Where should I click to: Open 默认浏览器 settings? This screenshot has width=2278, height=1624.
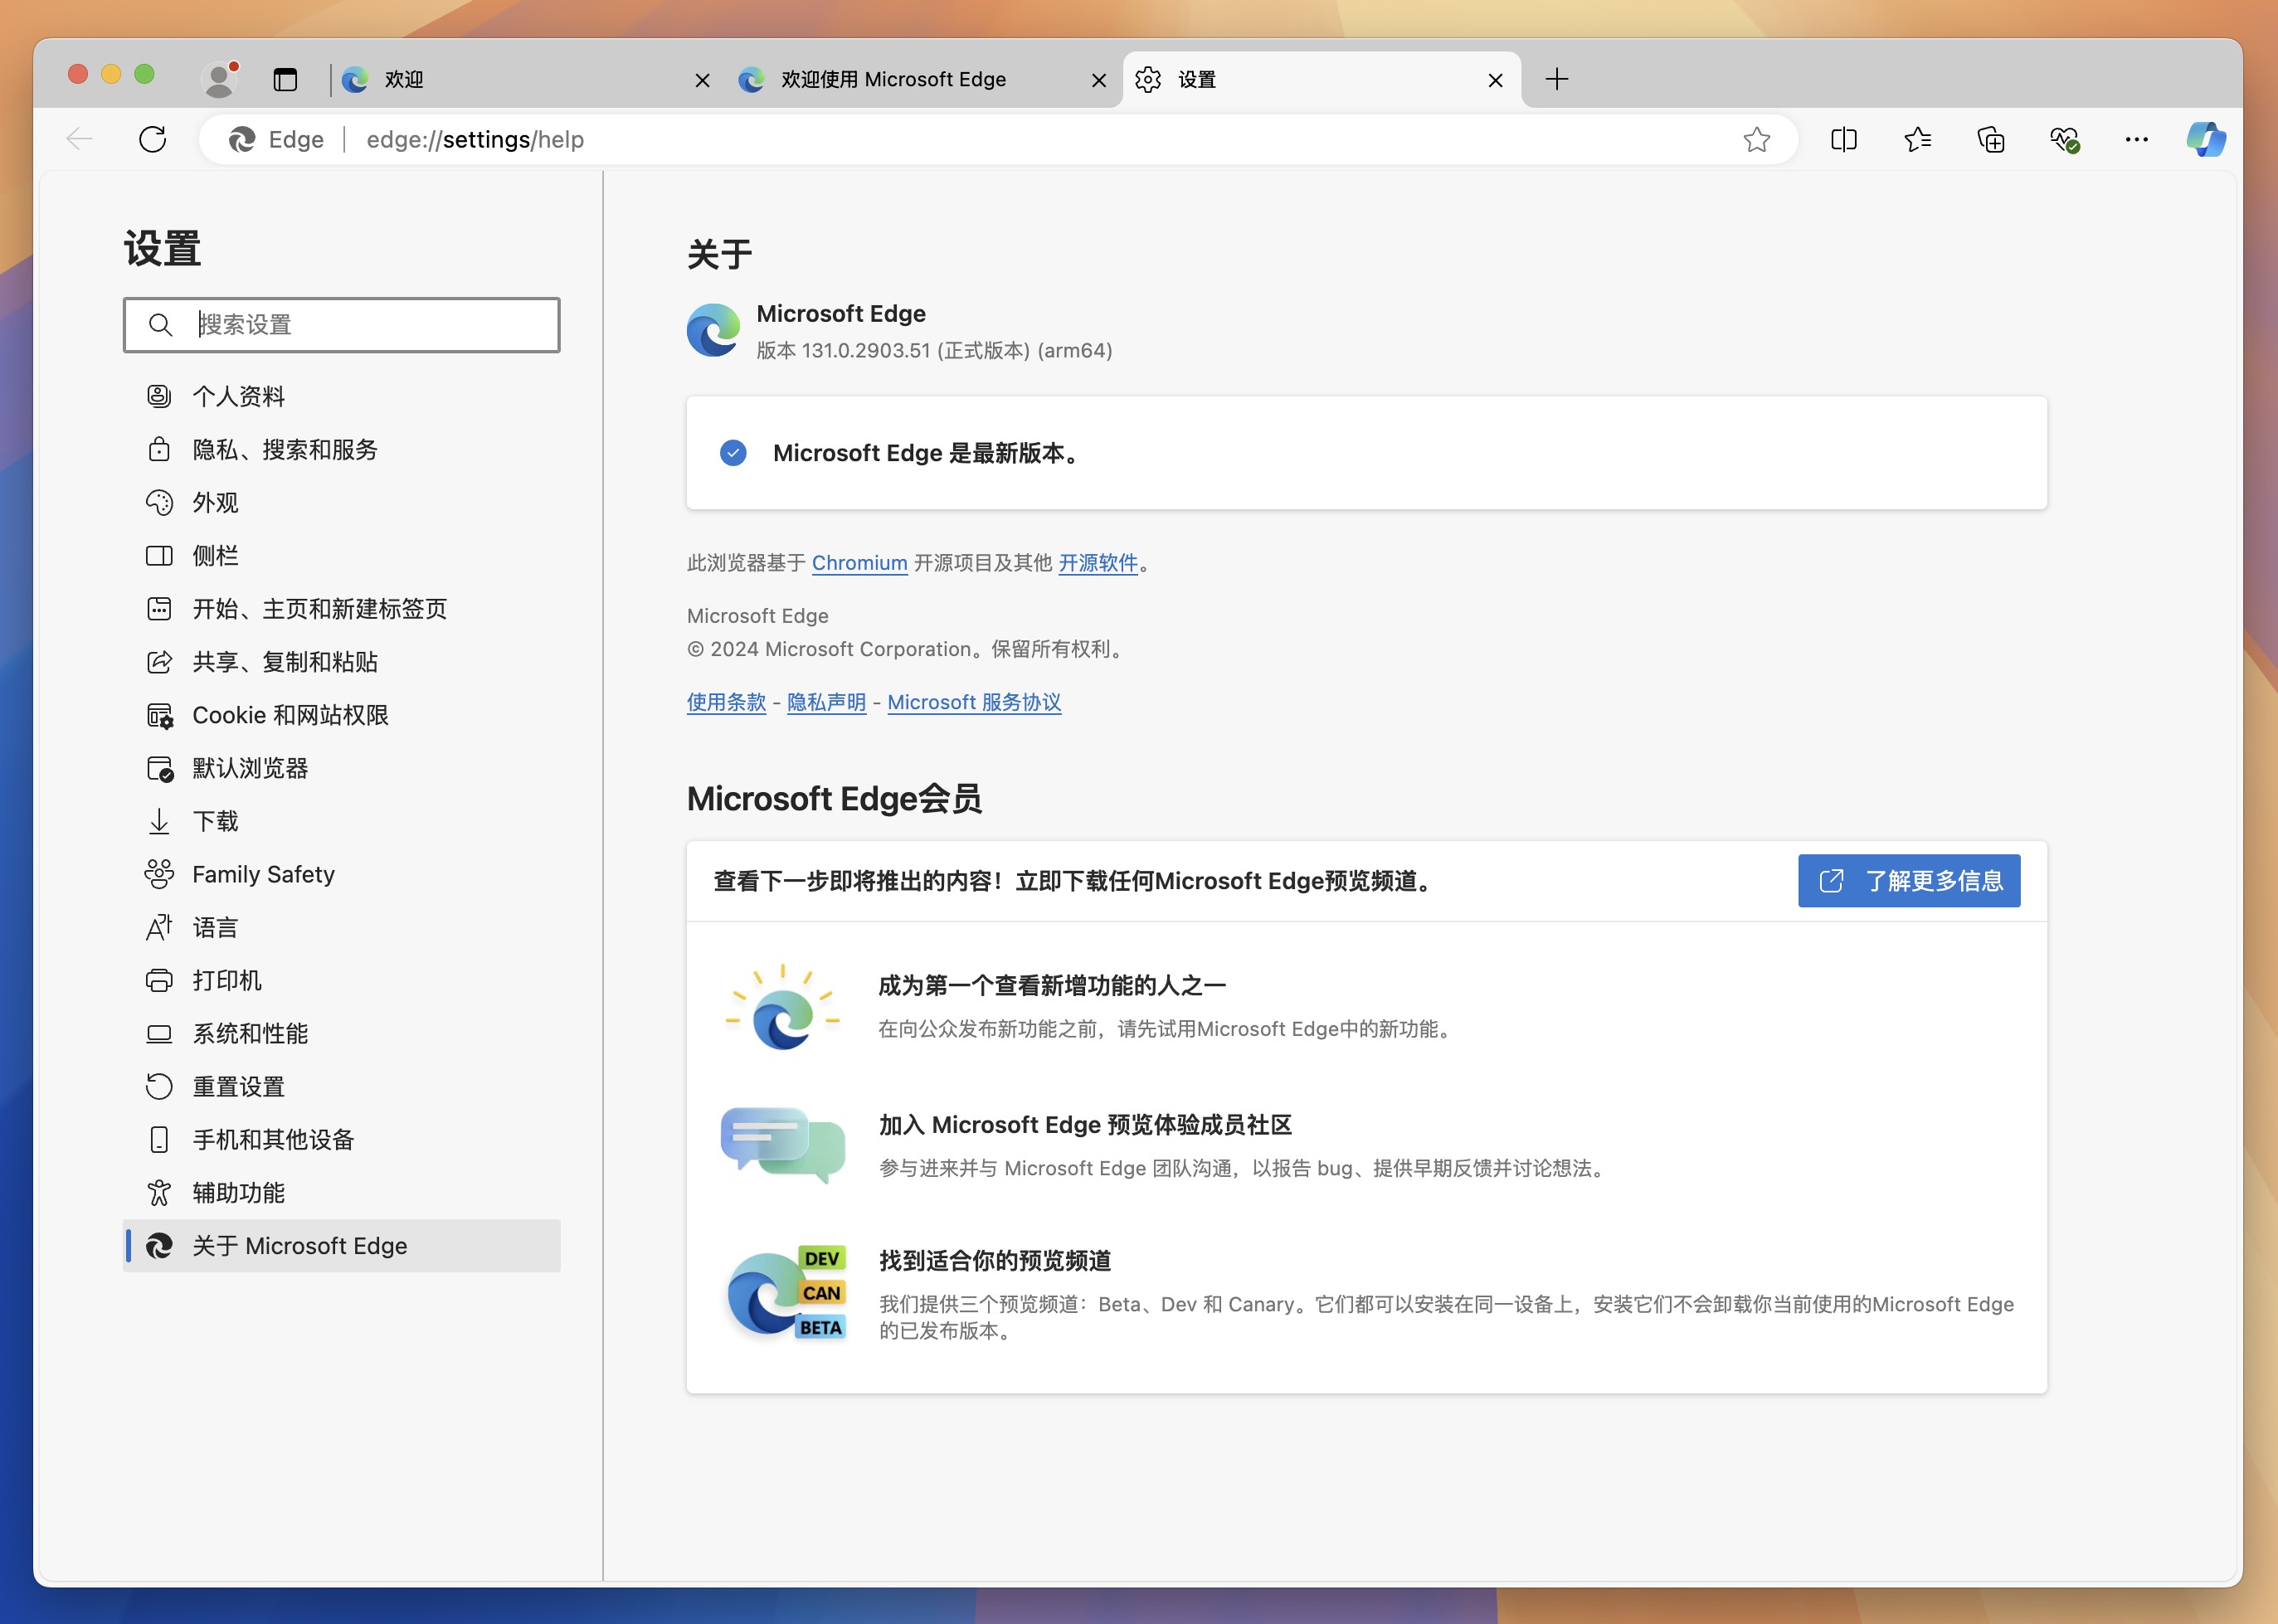point(341,768)
